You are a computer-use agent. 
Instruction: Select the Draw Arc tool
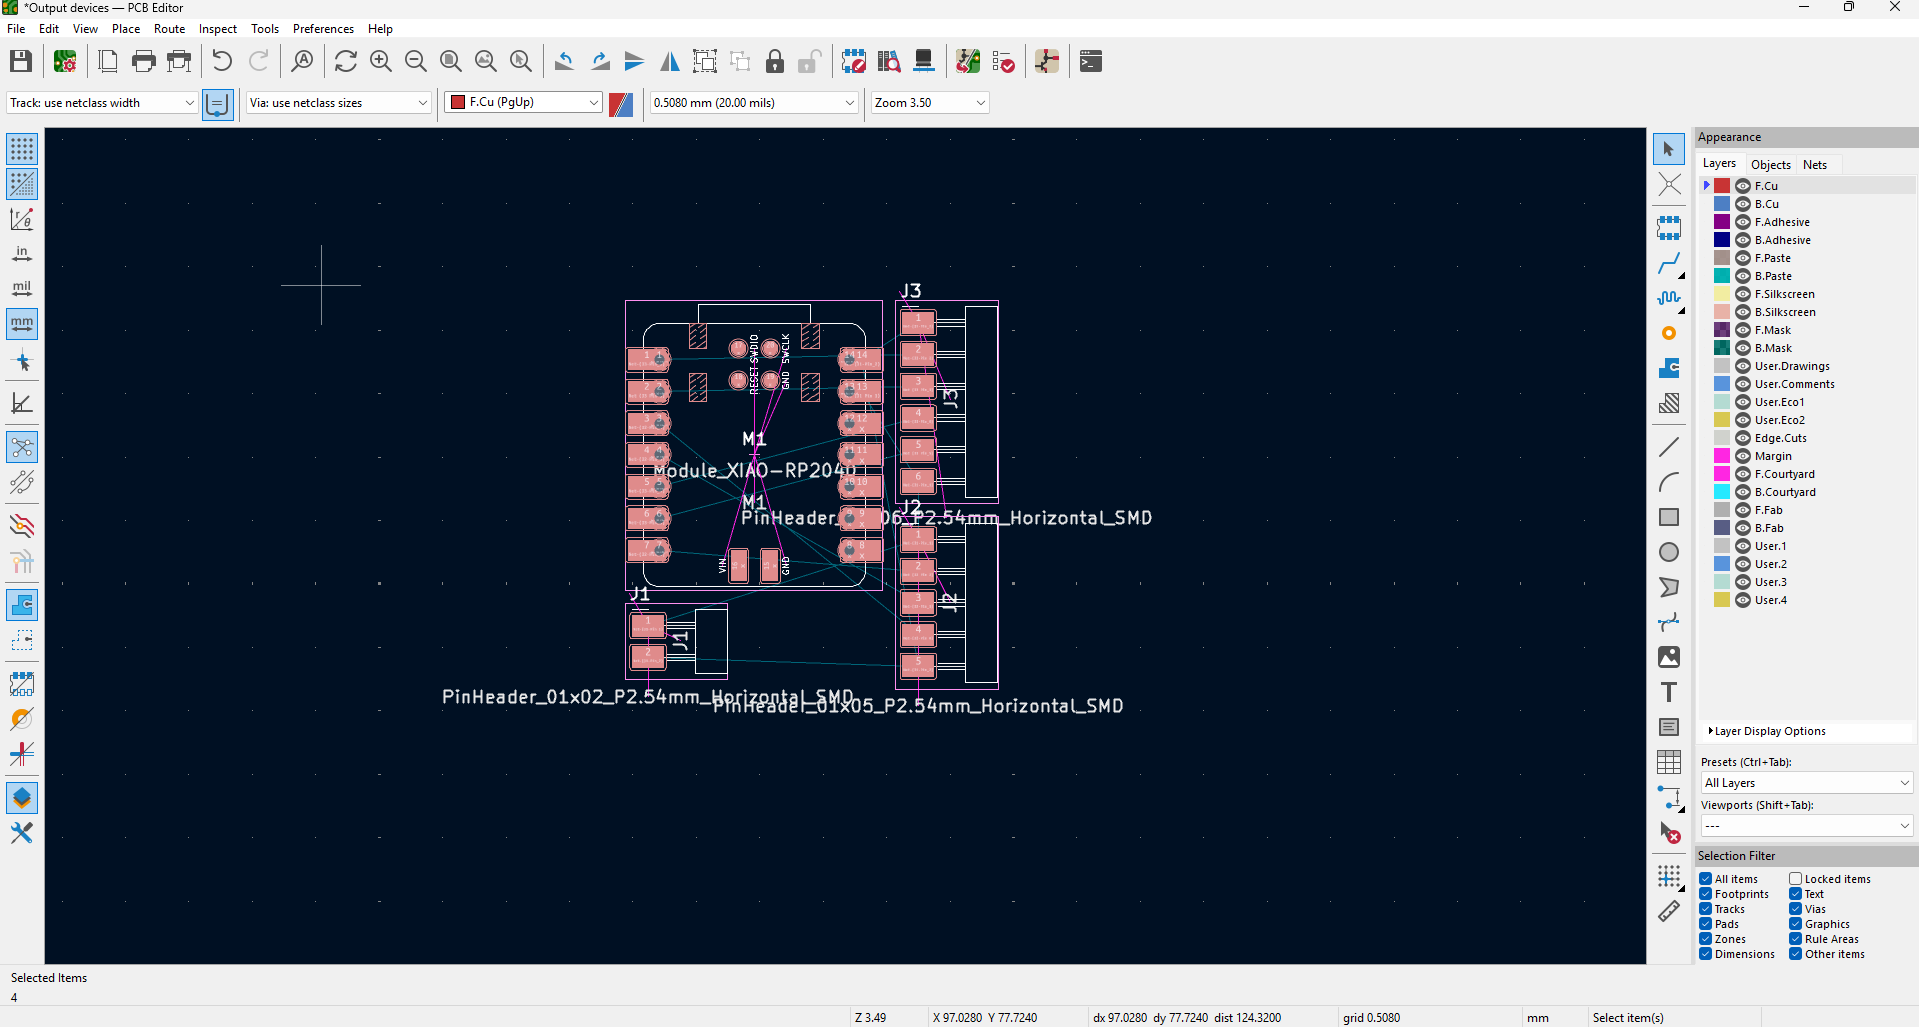coord(1669,482)
